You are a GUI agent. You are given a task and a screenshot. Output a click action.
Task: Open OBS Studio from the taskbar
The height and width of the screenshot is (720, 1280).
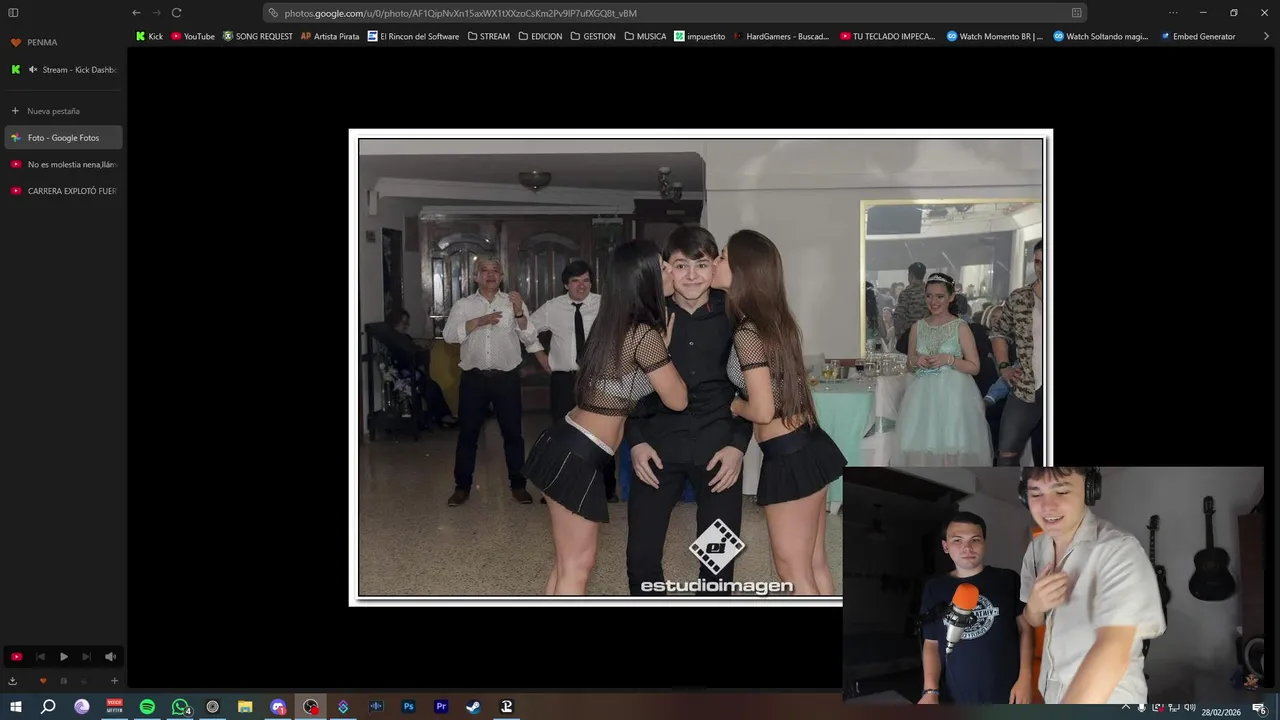tap(311, 707)
